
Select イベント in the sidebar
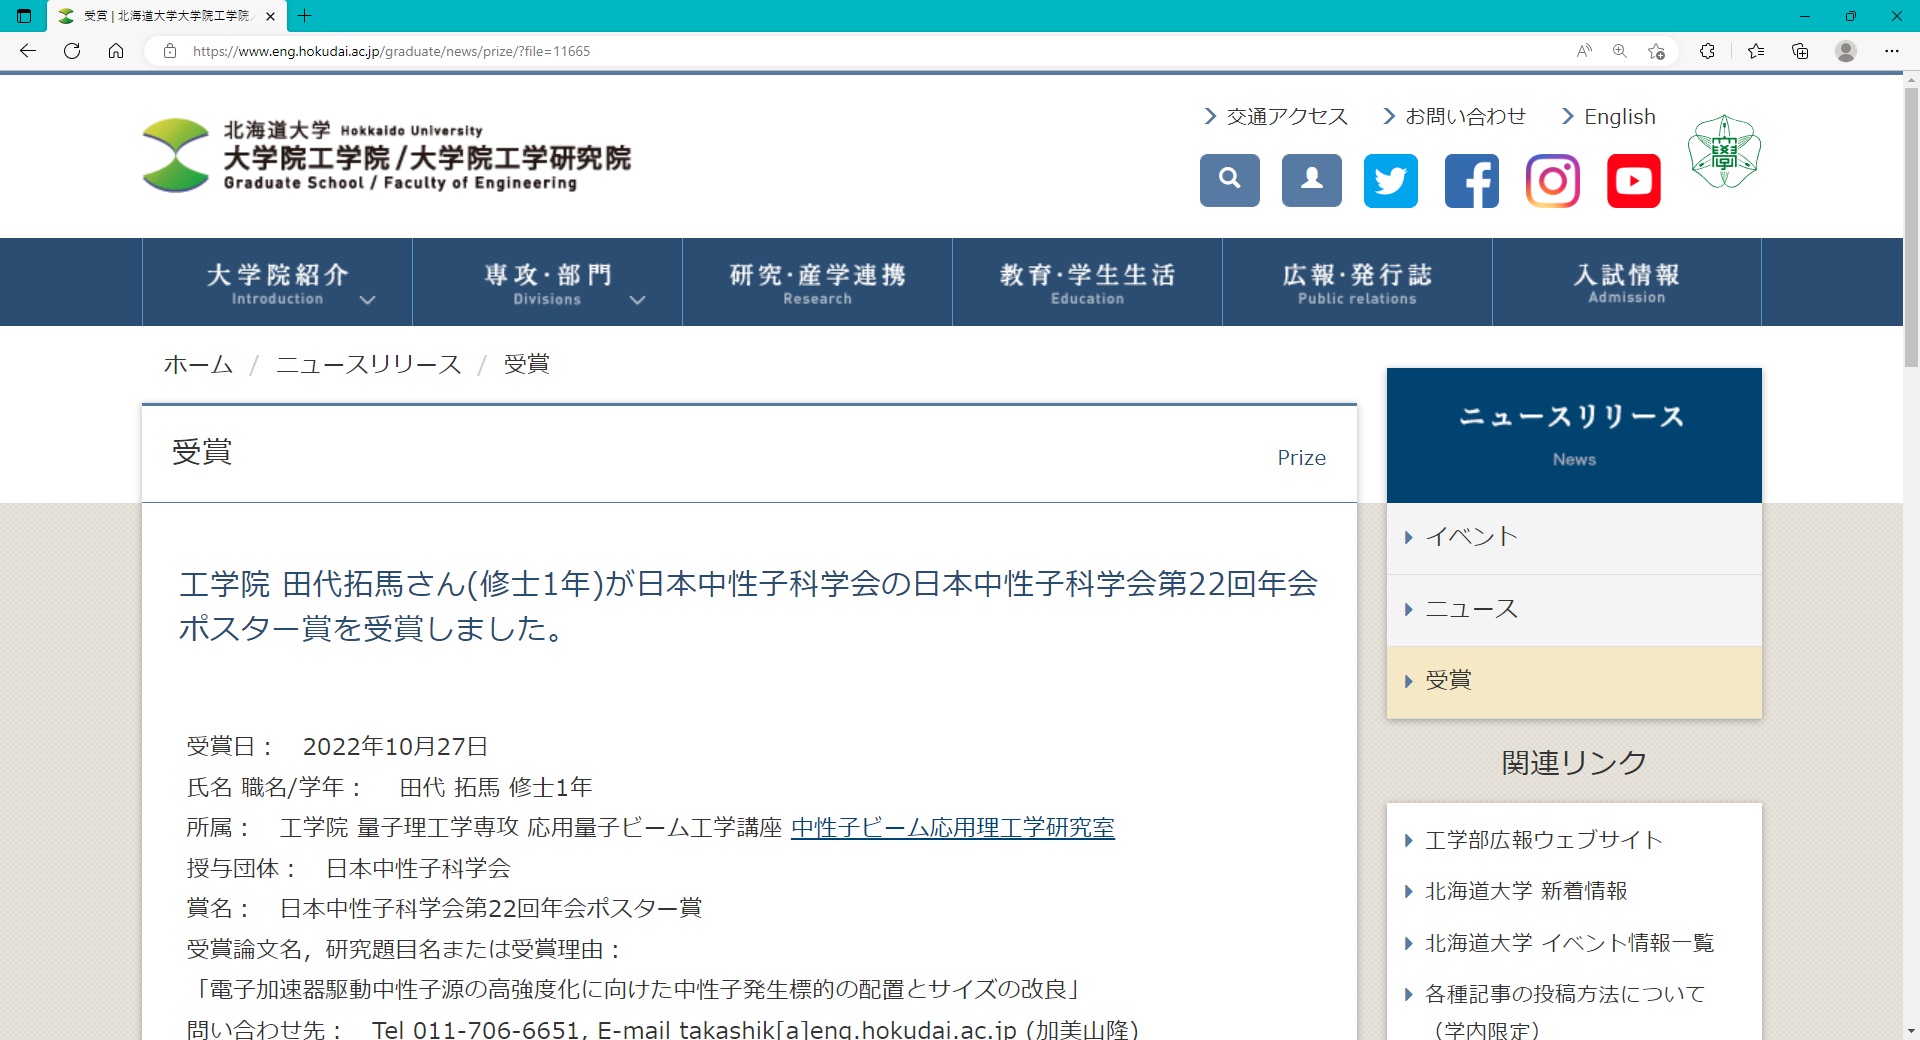(1574, 538)
